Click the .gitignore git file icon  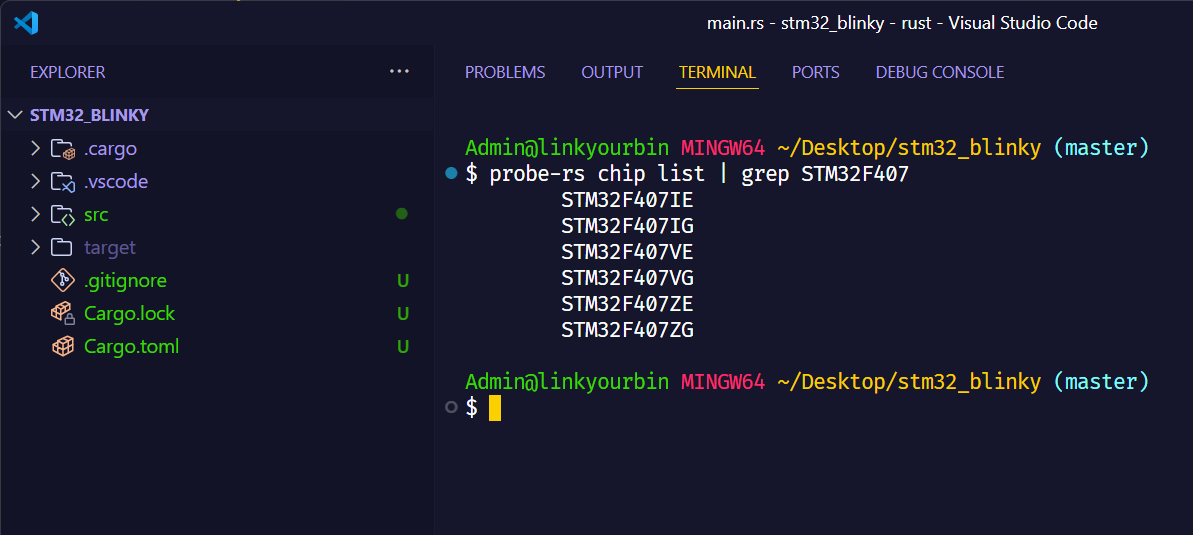coord(63,281)
